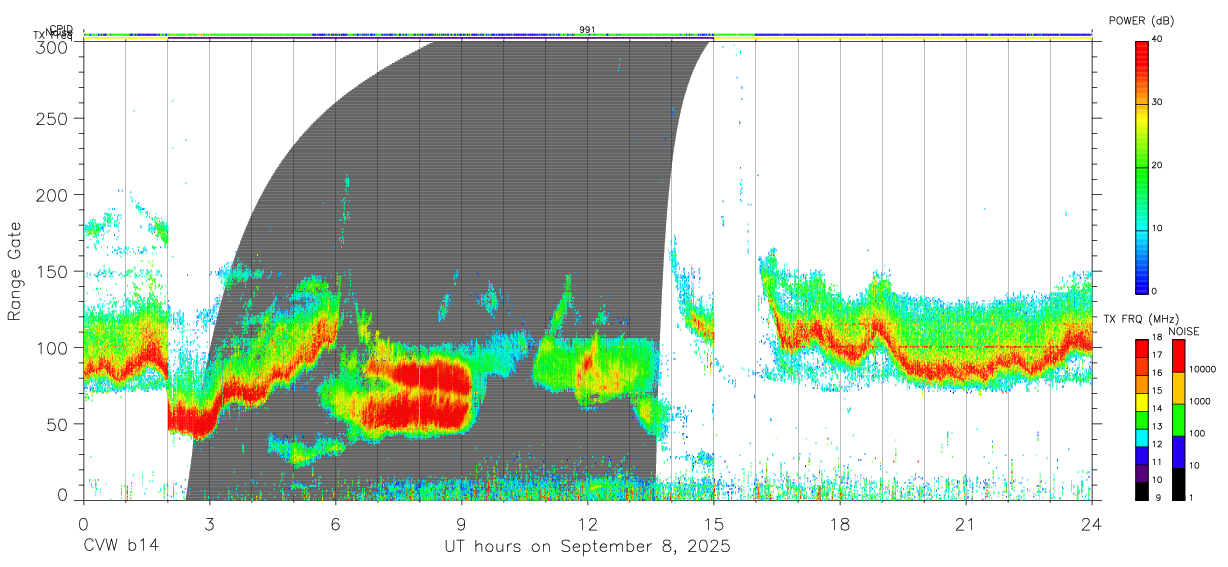Screen dimensions: 1228x567
Task: Click the UT hours on September 8, 2025 title
Action: [587, 547]
